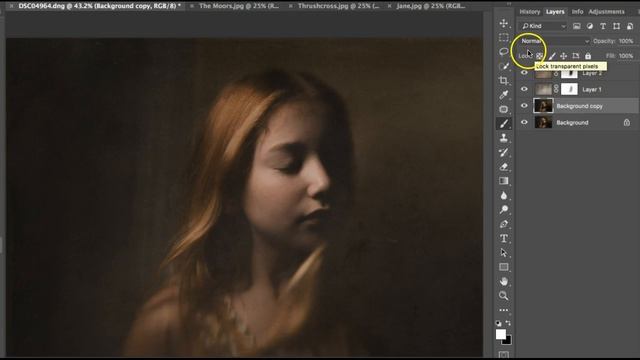
Task: Open the Edit Toolbar three-dots menu
Action: point(504,310)
